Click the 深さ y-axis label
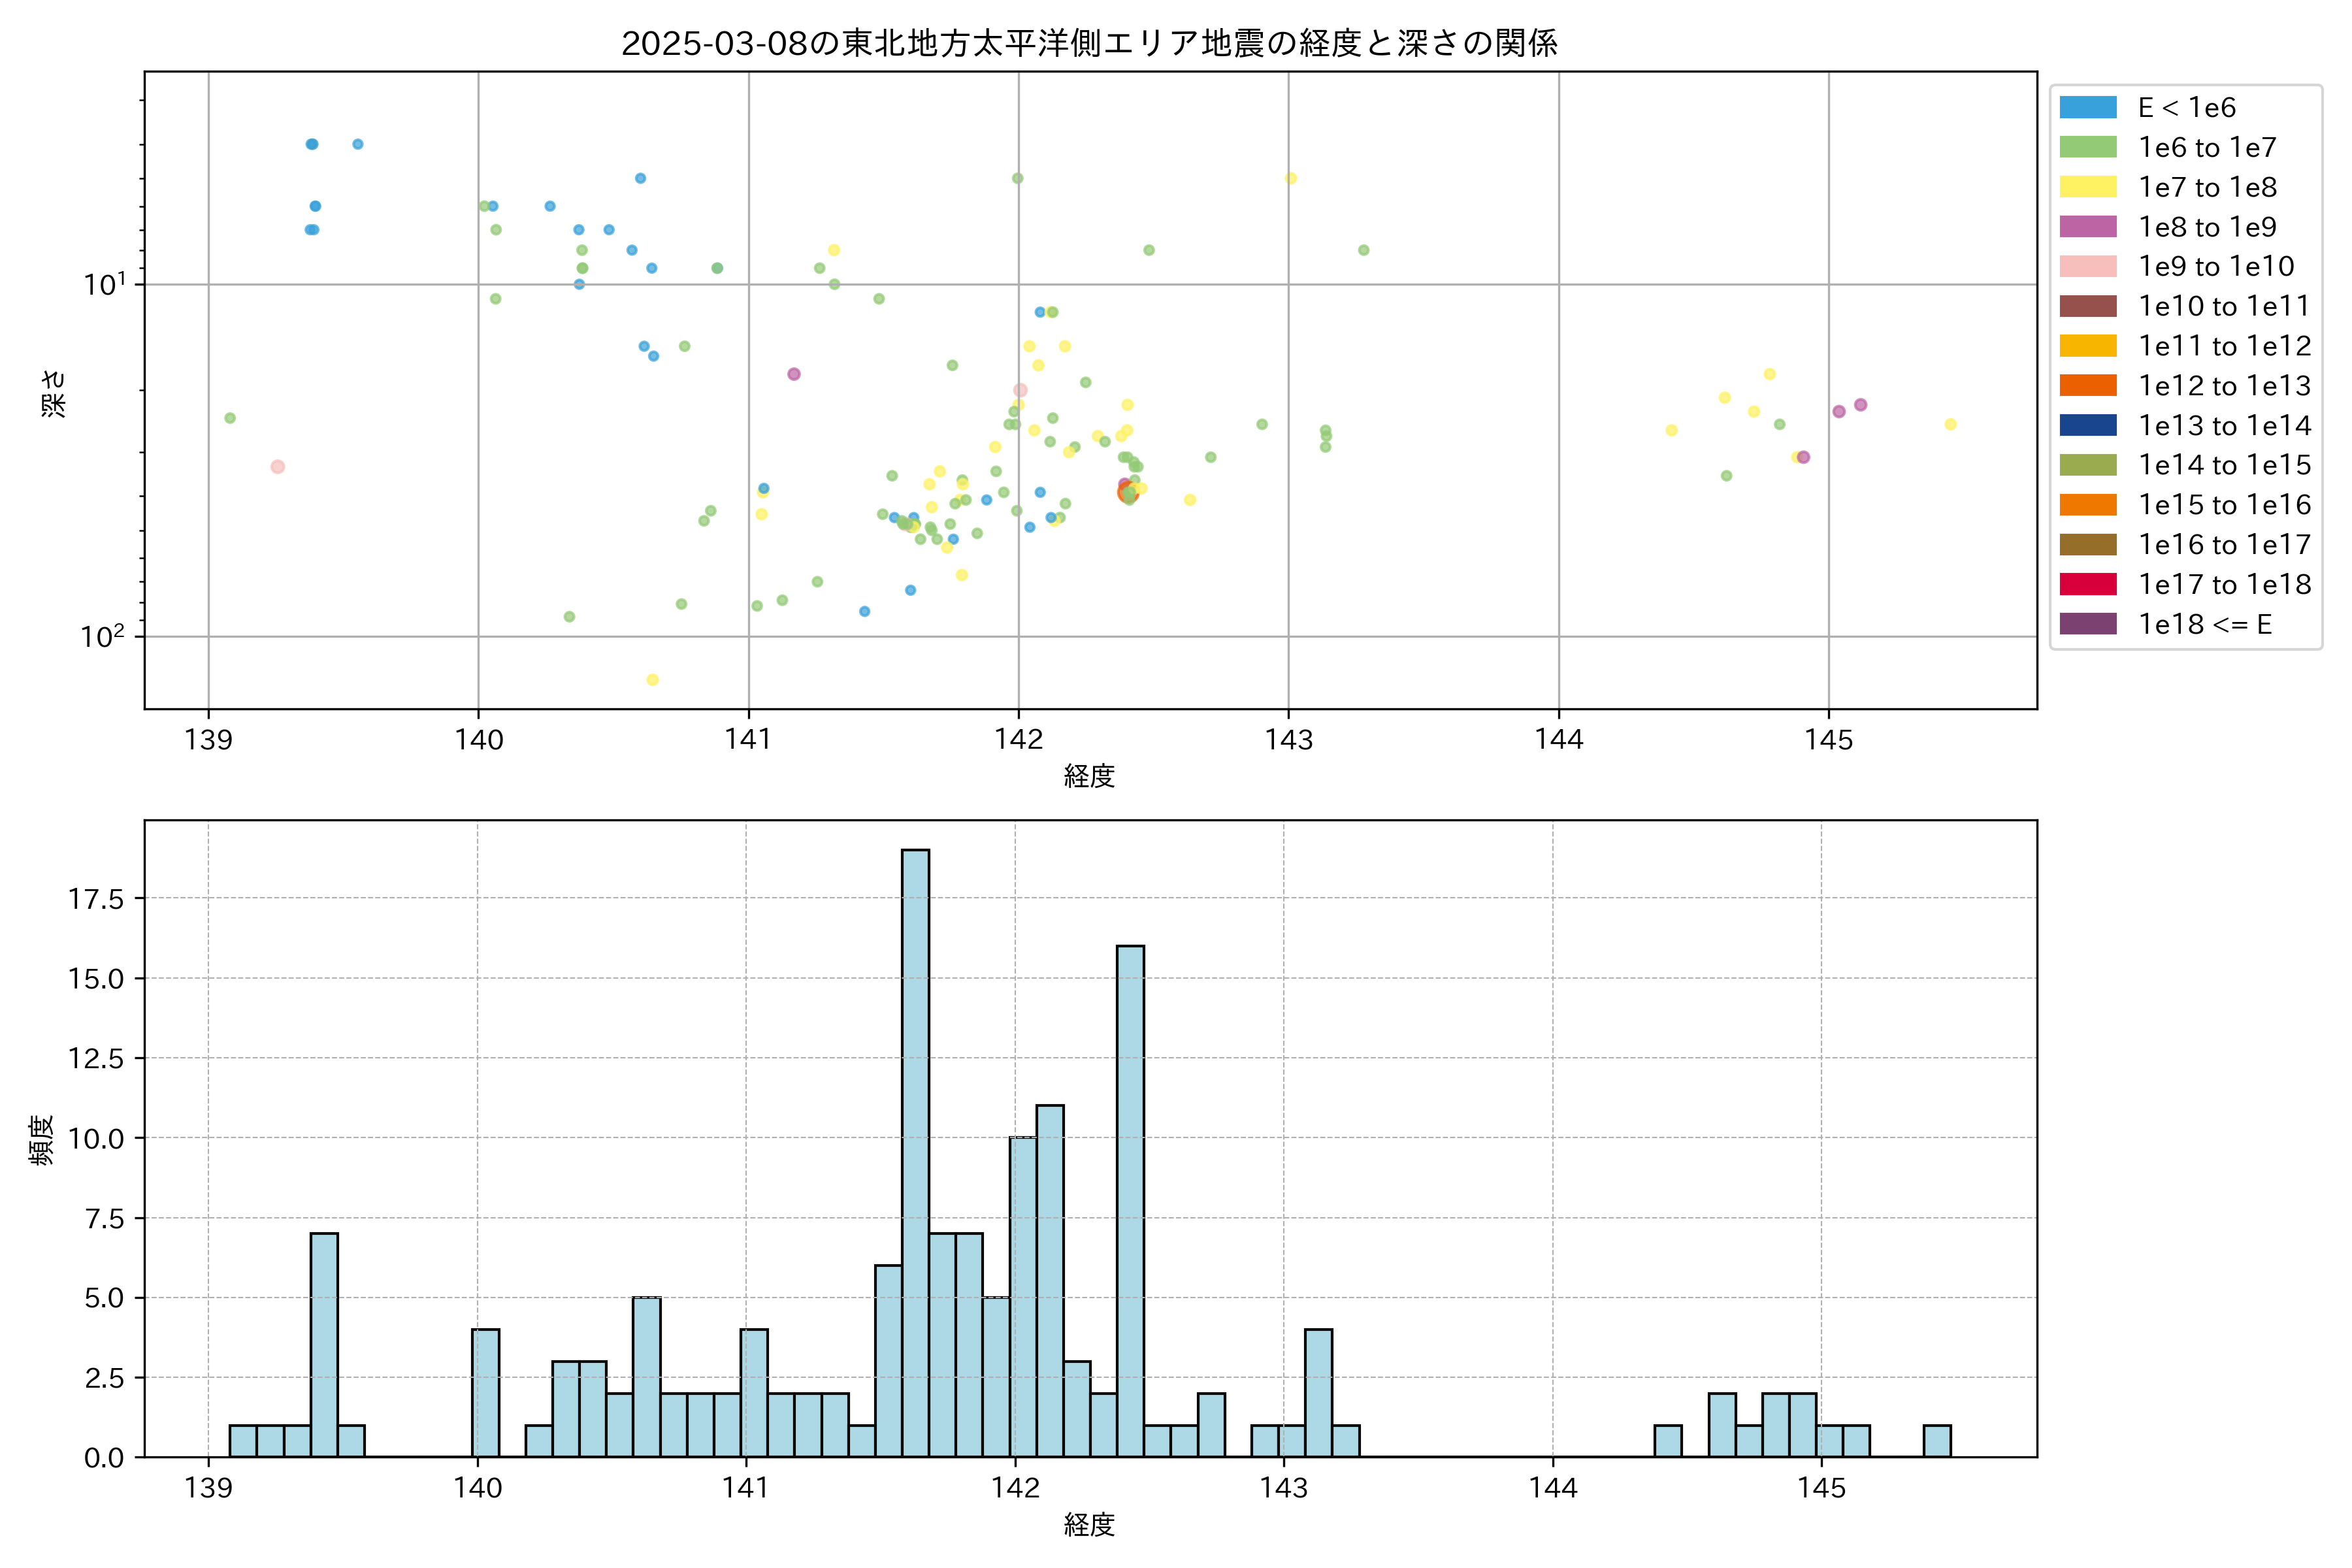 [x=54, y=393]
